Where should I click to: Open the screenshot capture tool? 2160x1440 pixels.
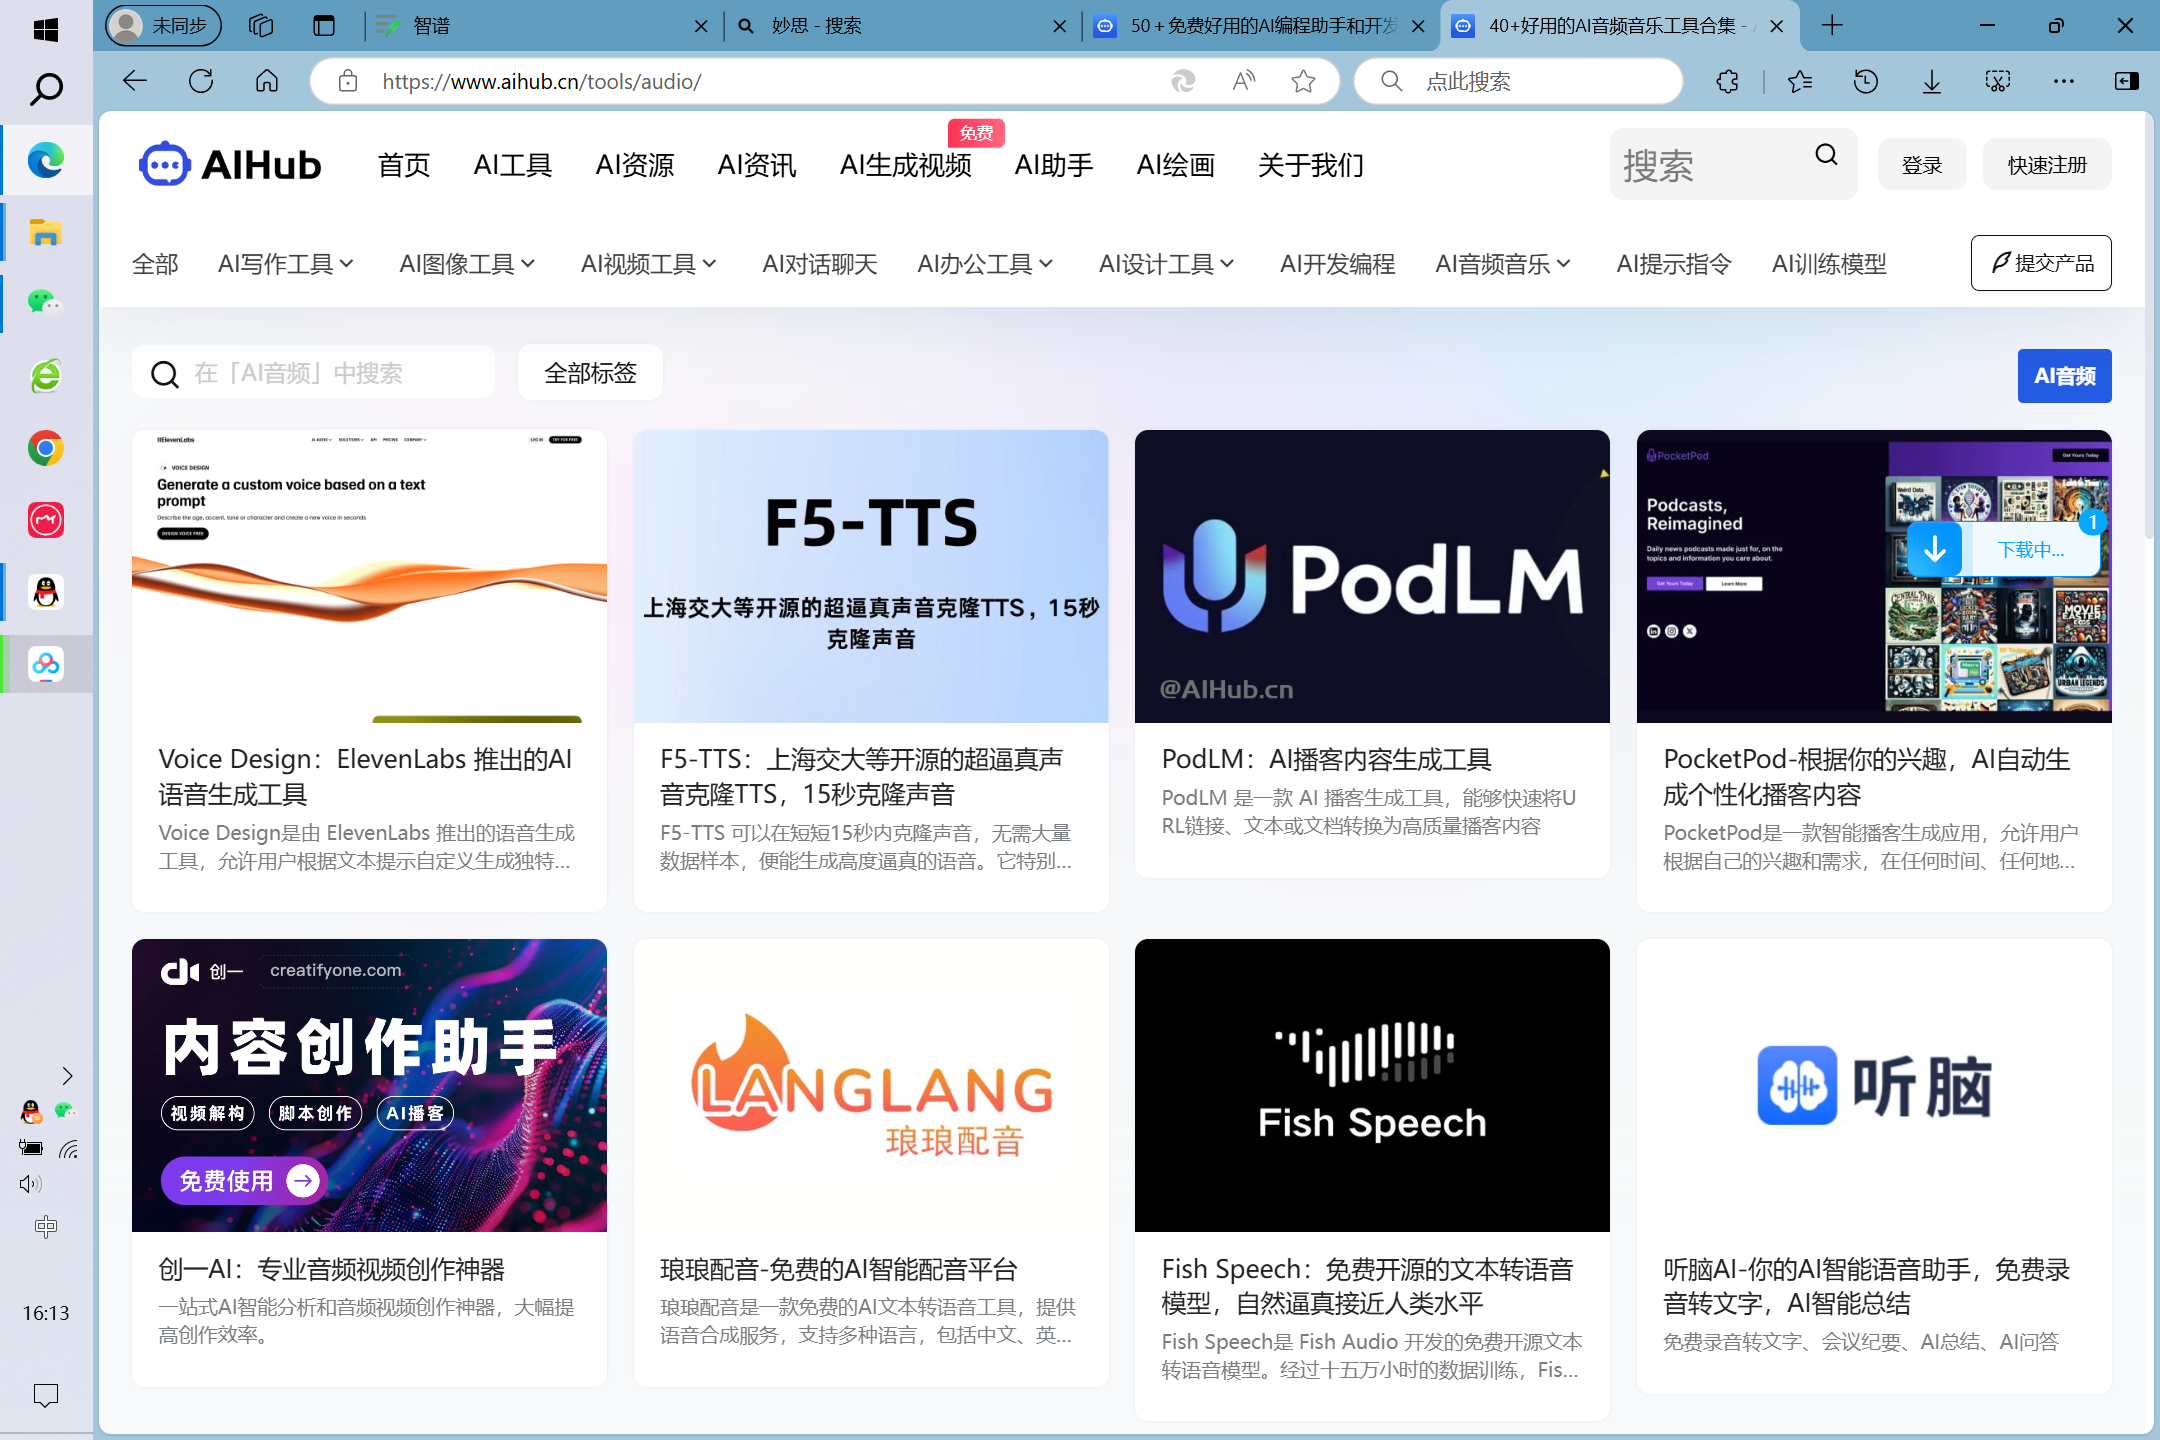click(x=1997, y=81)
